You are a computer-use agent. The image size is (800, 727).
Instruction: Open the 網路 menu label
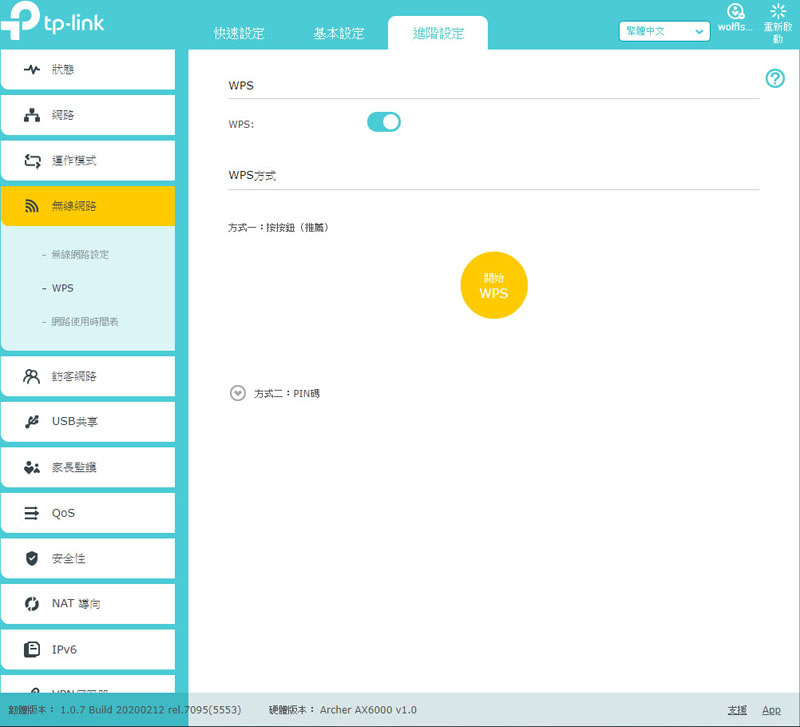pyautogui.click(x=63, y=115)
